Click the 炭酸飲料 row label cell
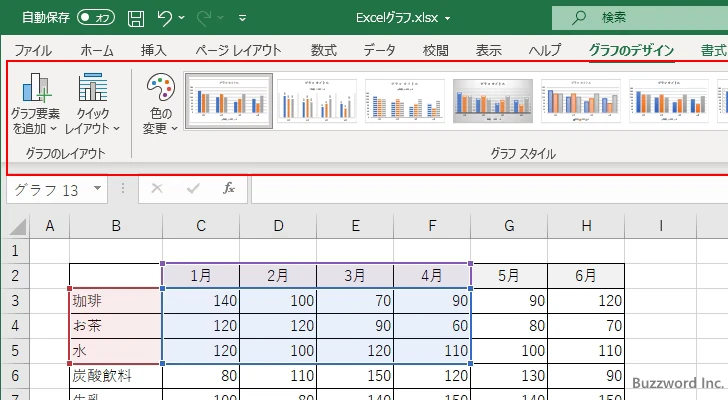 point(116,376)
